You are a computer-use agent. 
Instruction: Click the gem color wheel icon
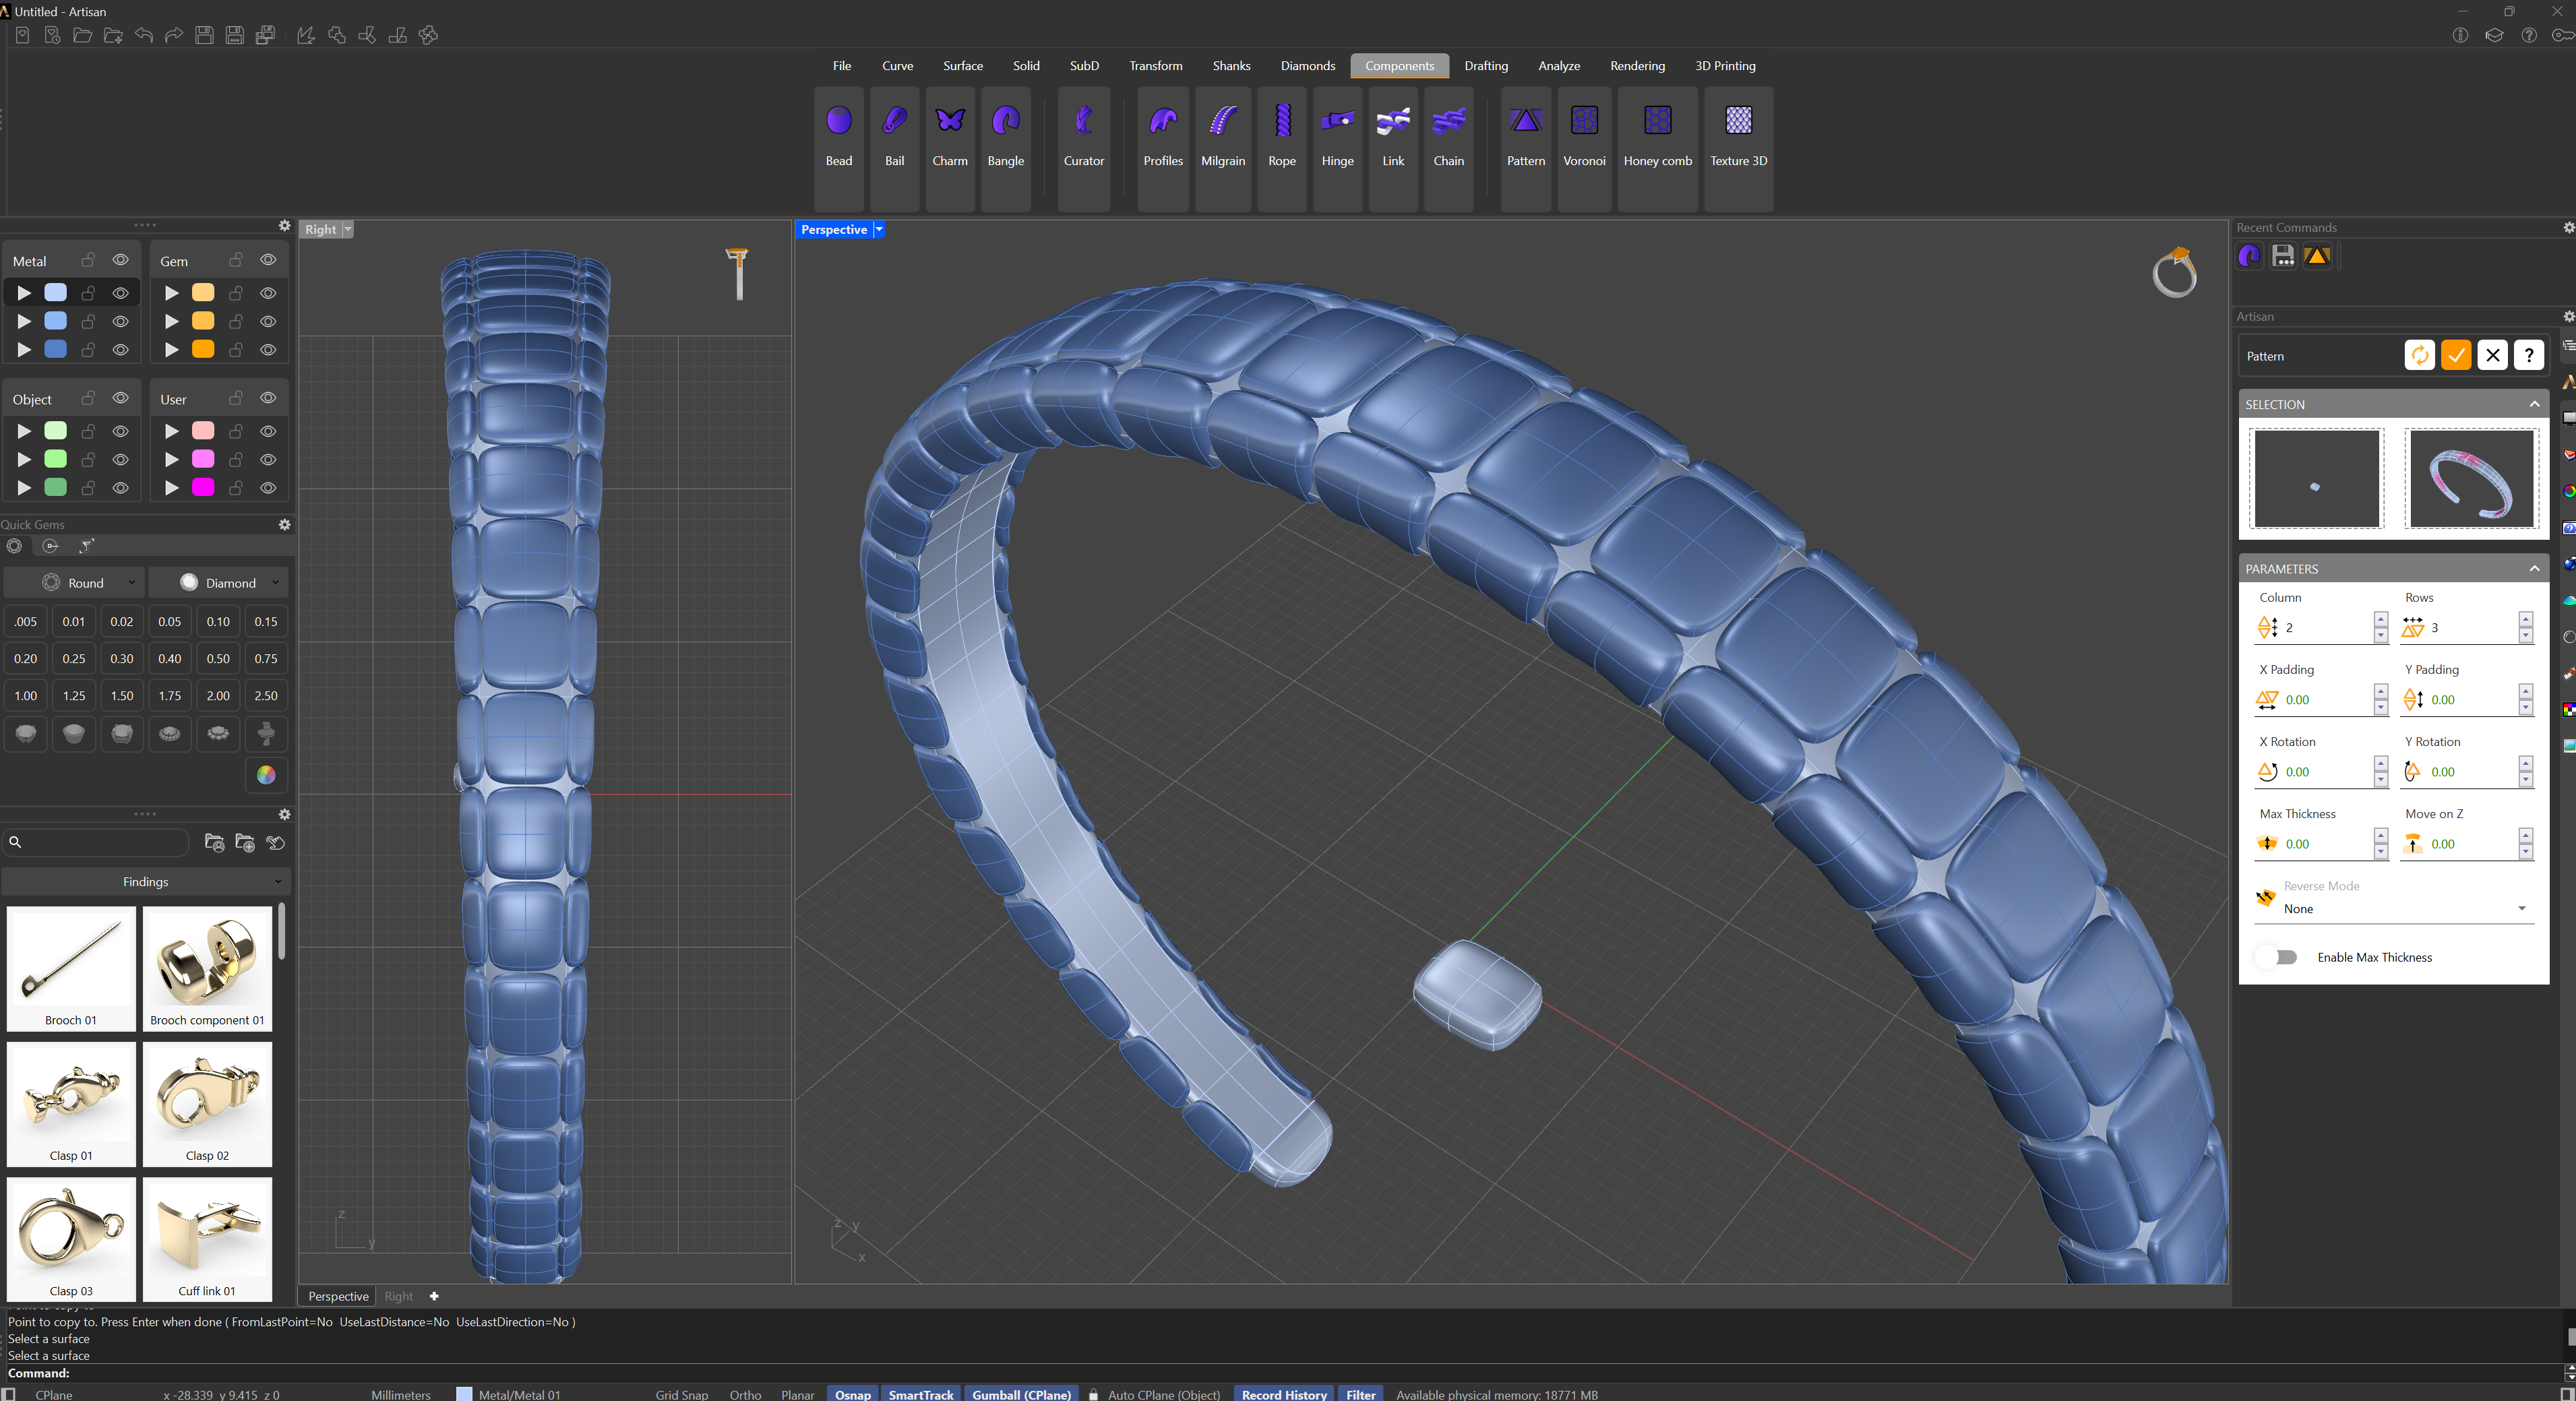pyautogui.click(x=266, y=775)
